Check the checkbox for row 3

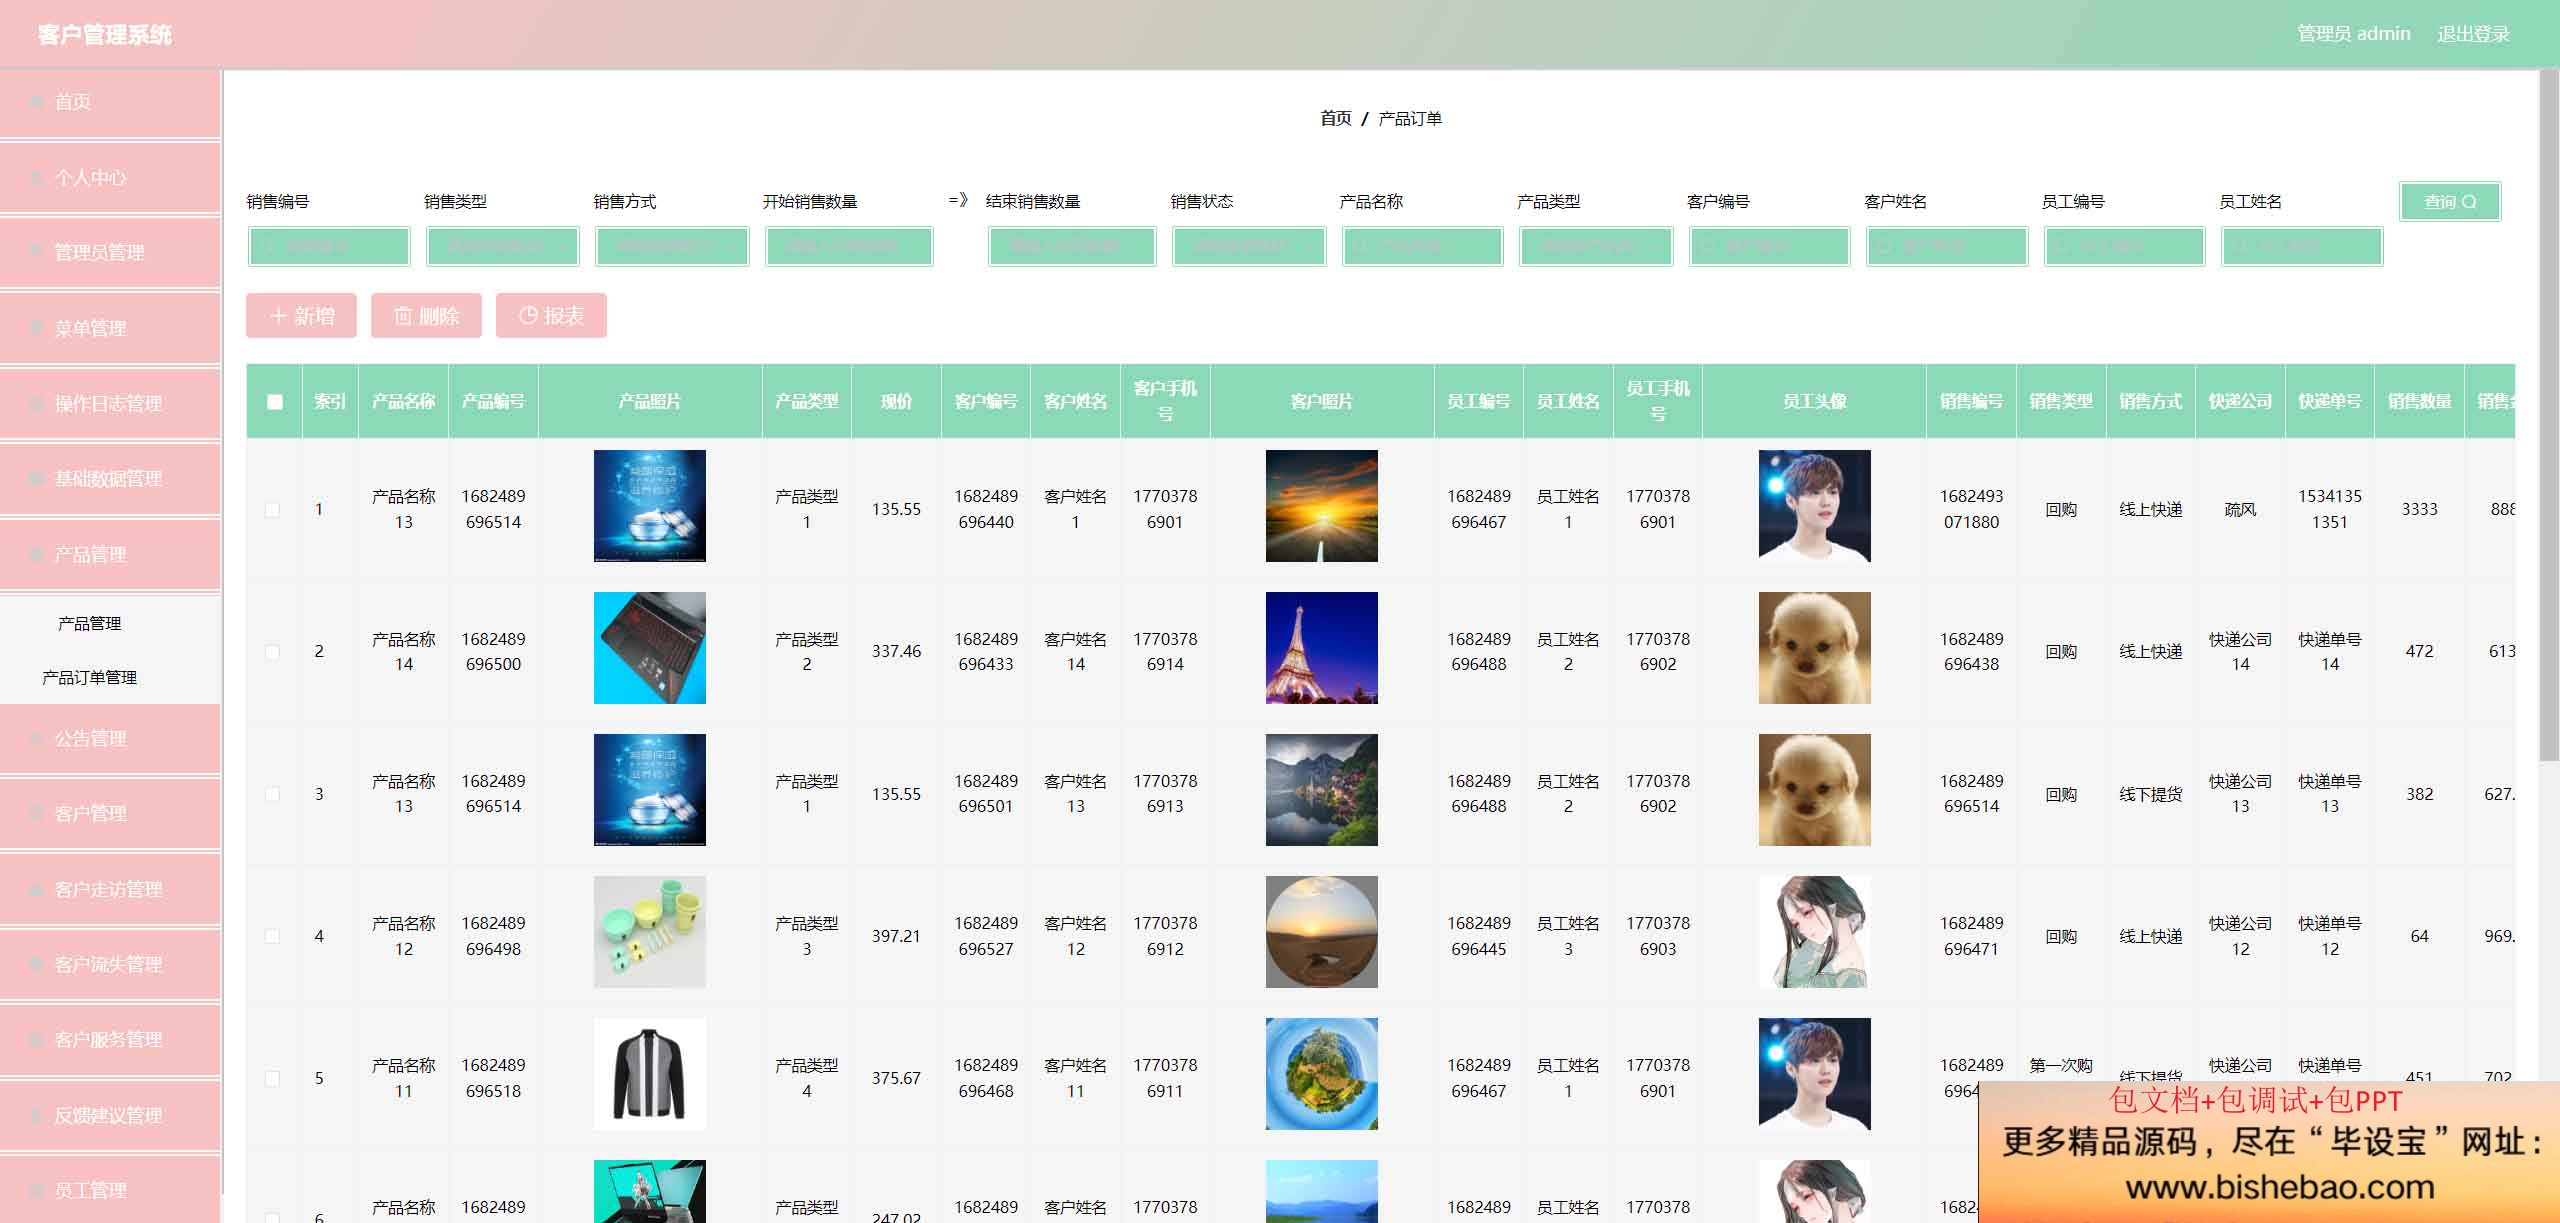pos(272,794)
